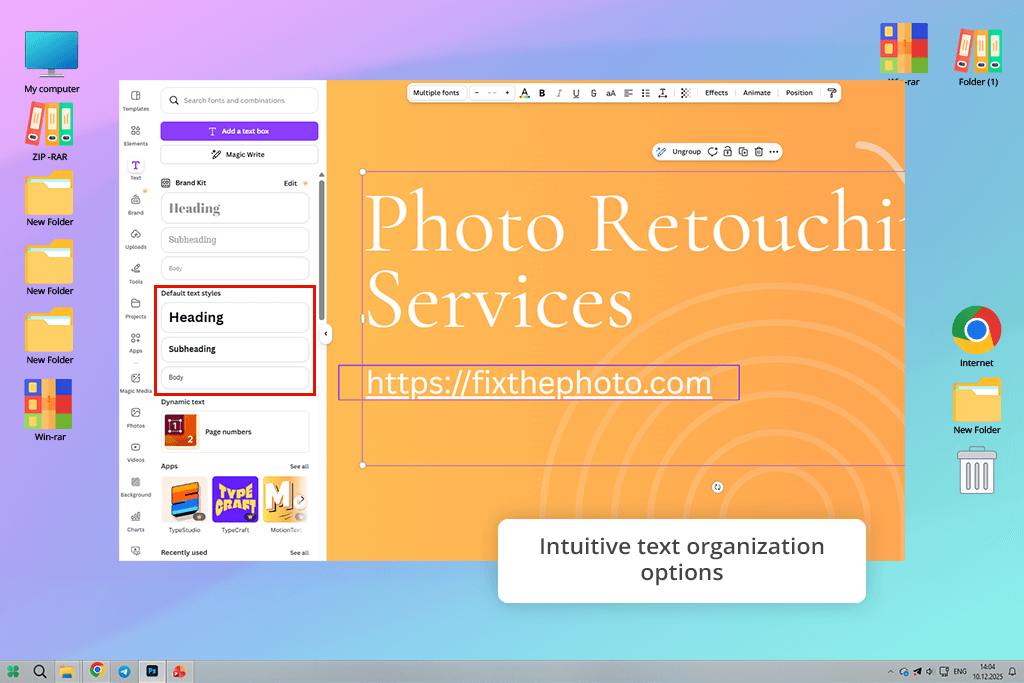Insert Page numbers dynamic text
Viewport: 1024px width, 683px height.
coord(235,432)
